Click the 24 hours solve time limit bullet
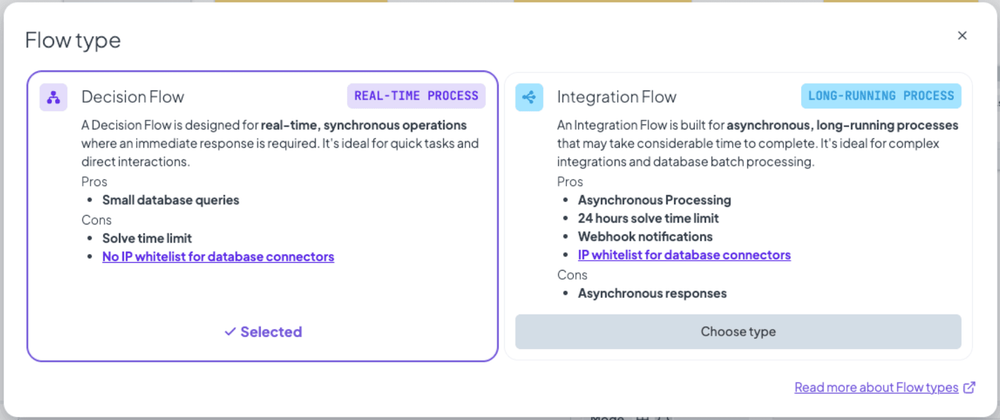1000x420 pixels. 649,219
